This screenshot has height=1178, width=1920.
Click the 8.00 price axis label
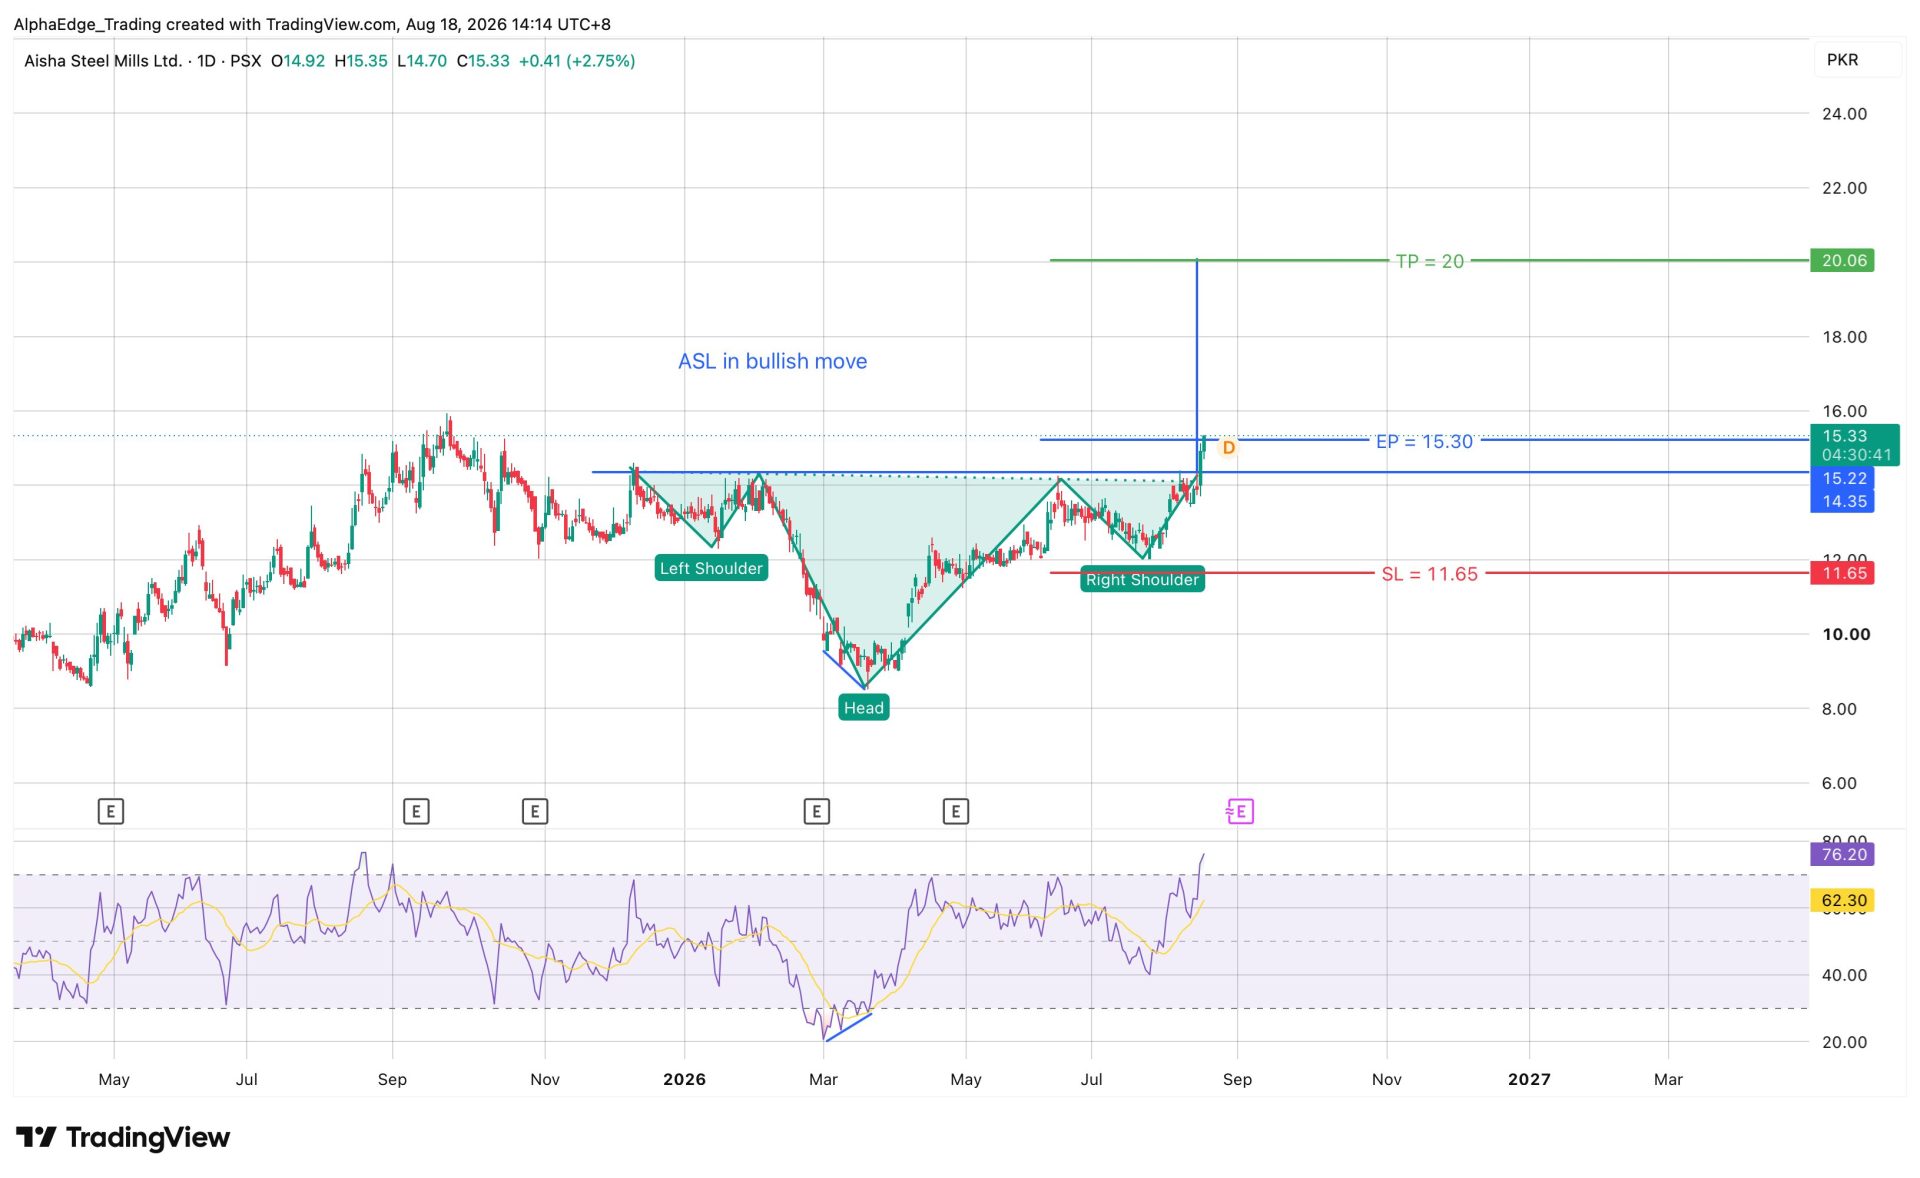click(x=1839, y=709)
